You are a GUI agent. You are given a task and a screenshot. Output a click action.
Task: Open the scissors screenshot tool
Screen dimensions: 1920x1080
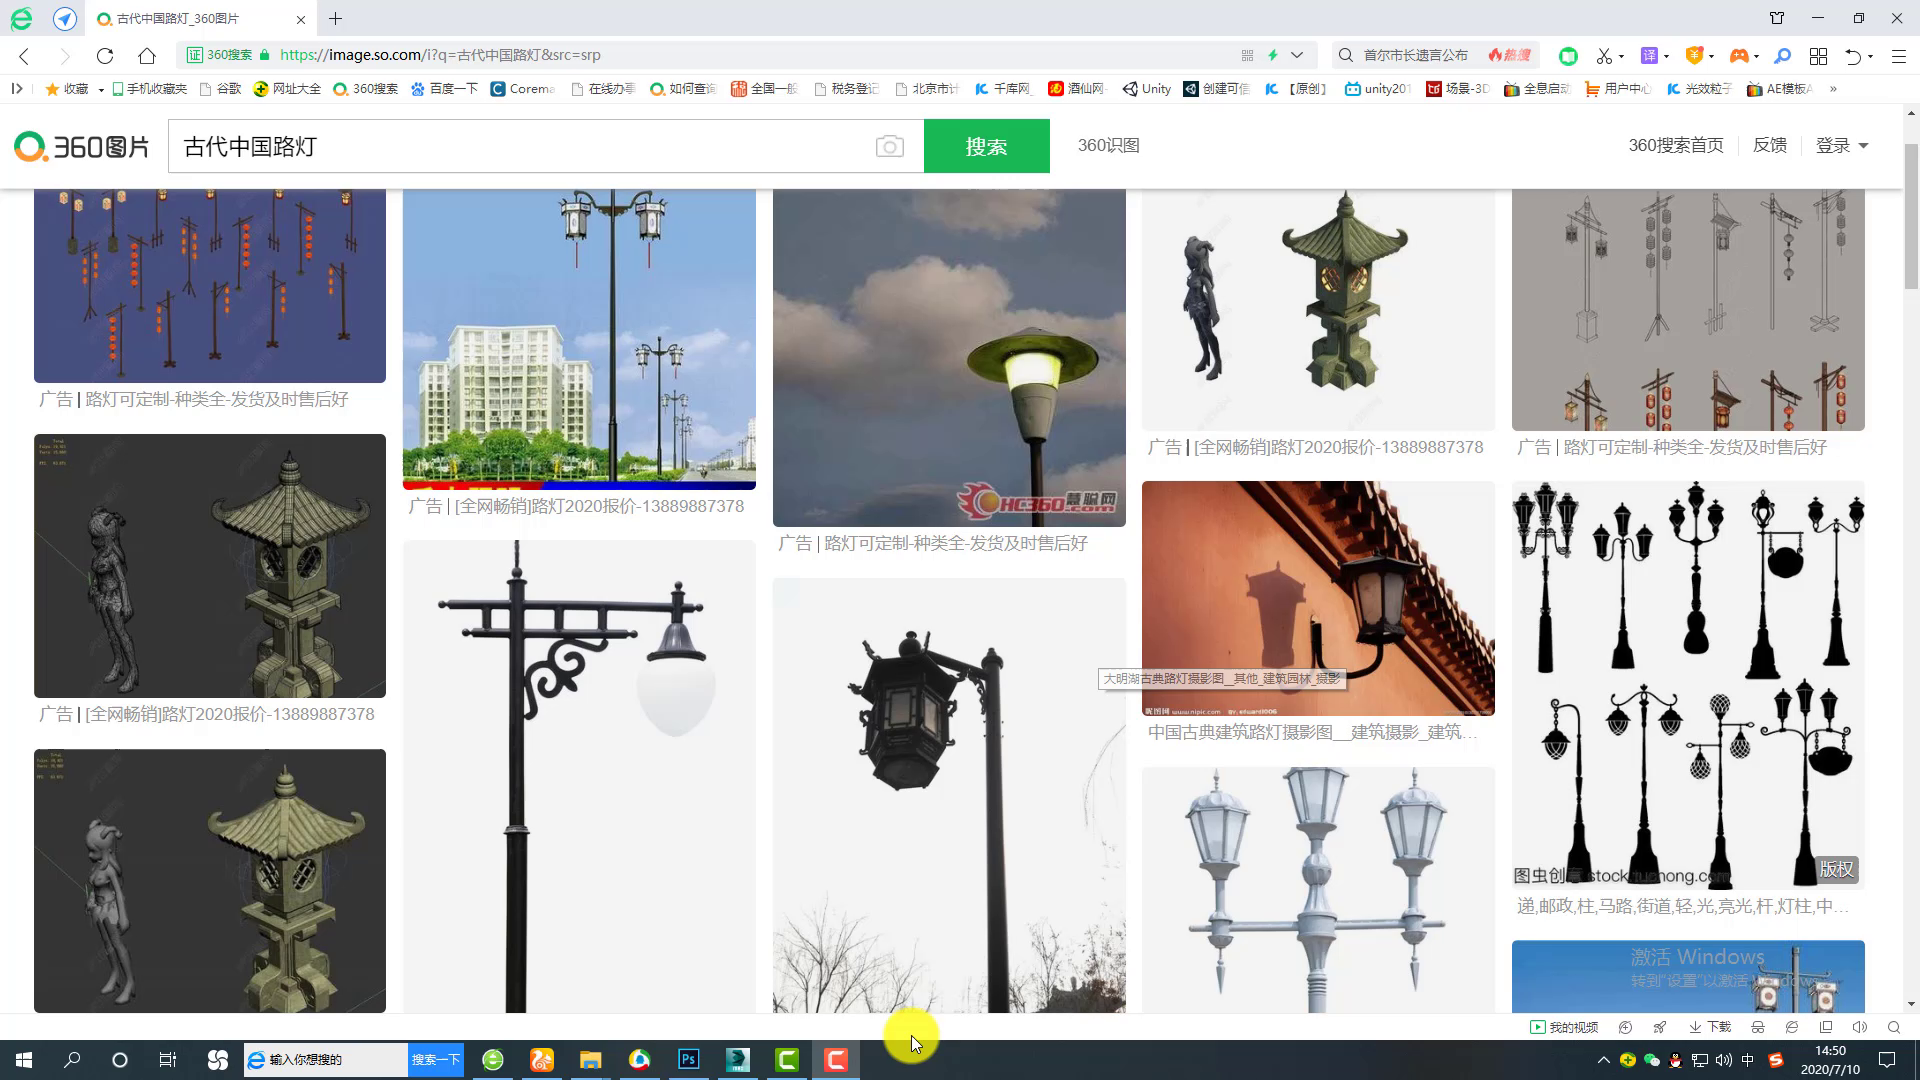[x=1604, y=56]
